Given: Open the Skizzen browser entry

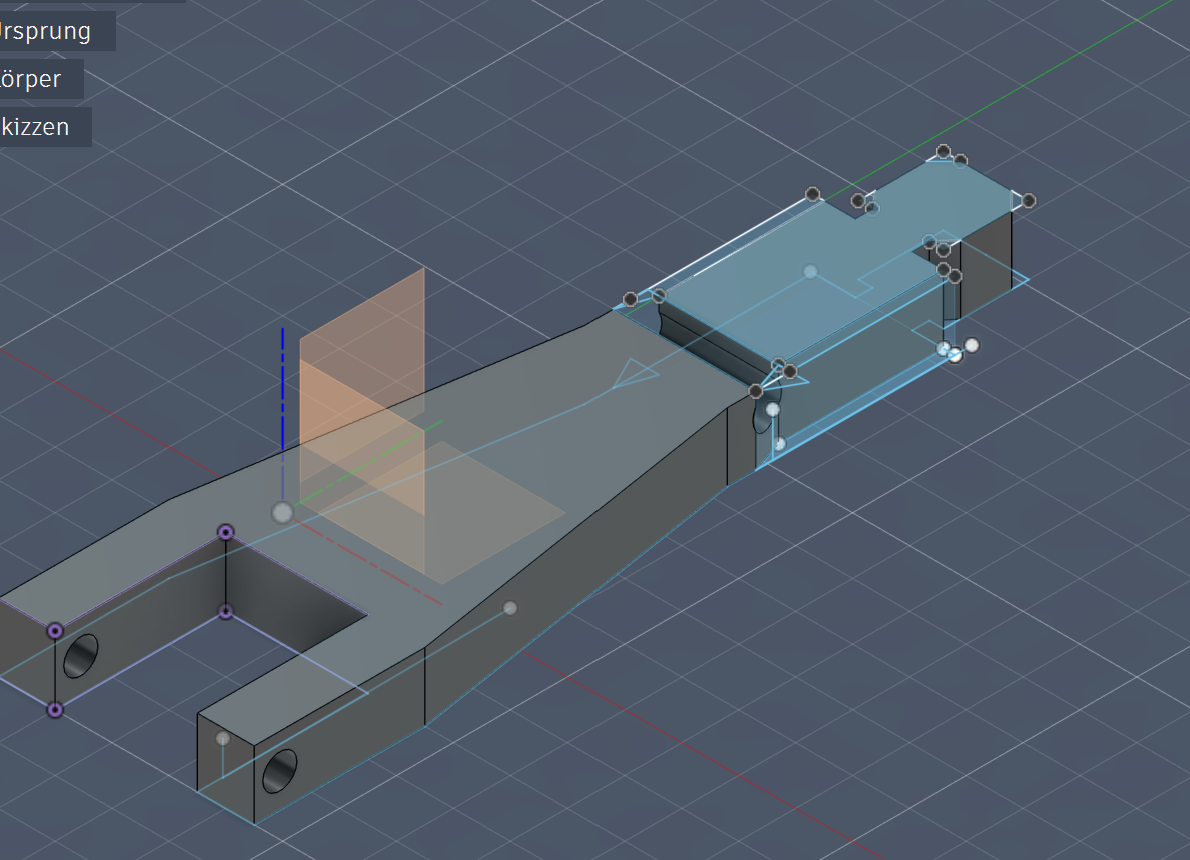Looking at the screenshot, I should click(35, 127).
